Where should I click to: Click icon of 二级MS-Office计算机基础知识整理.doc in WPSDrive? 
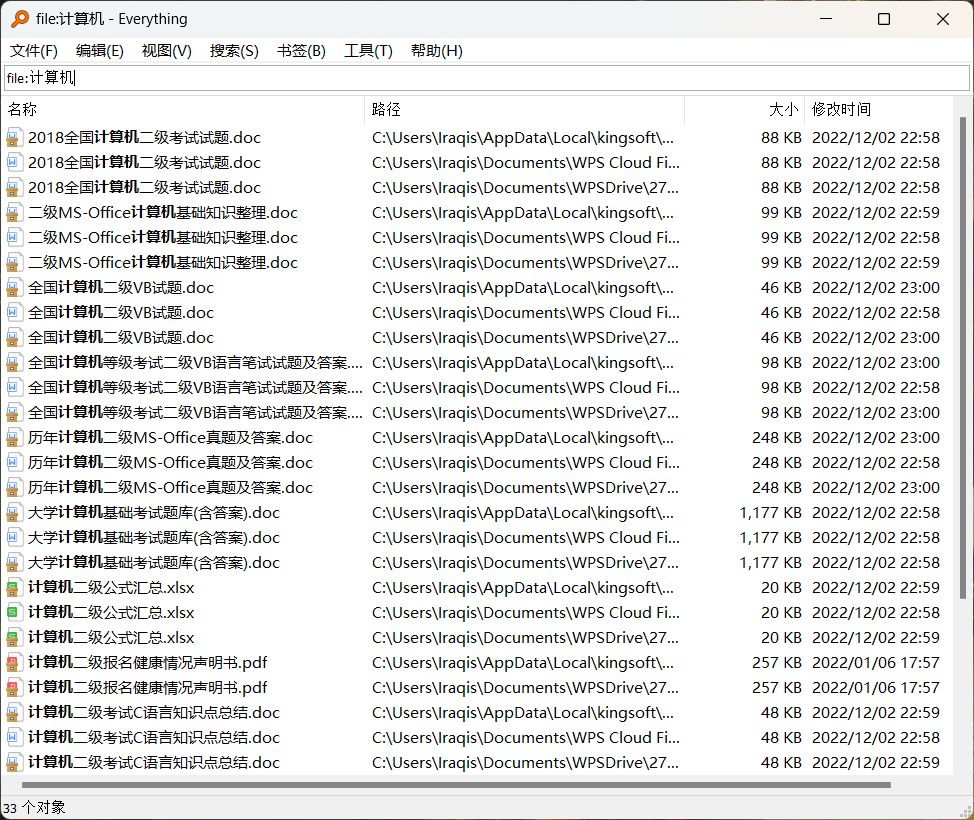click(x=13, y=263)
